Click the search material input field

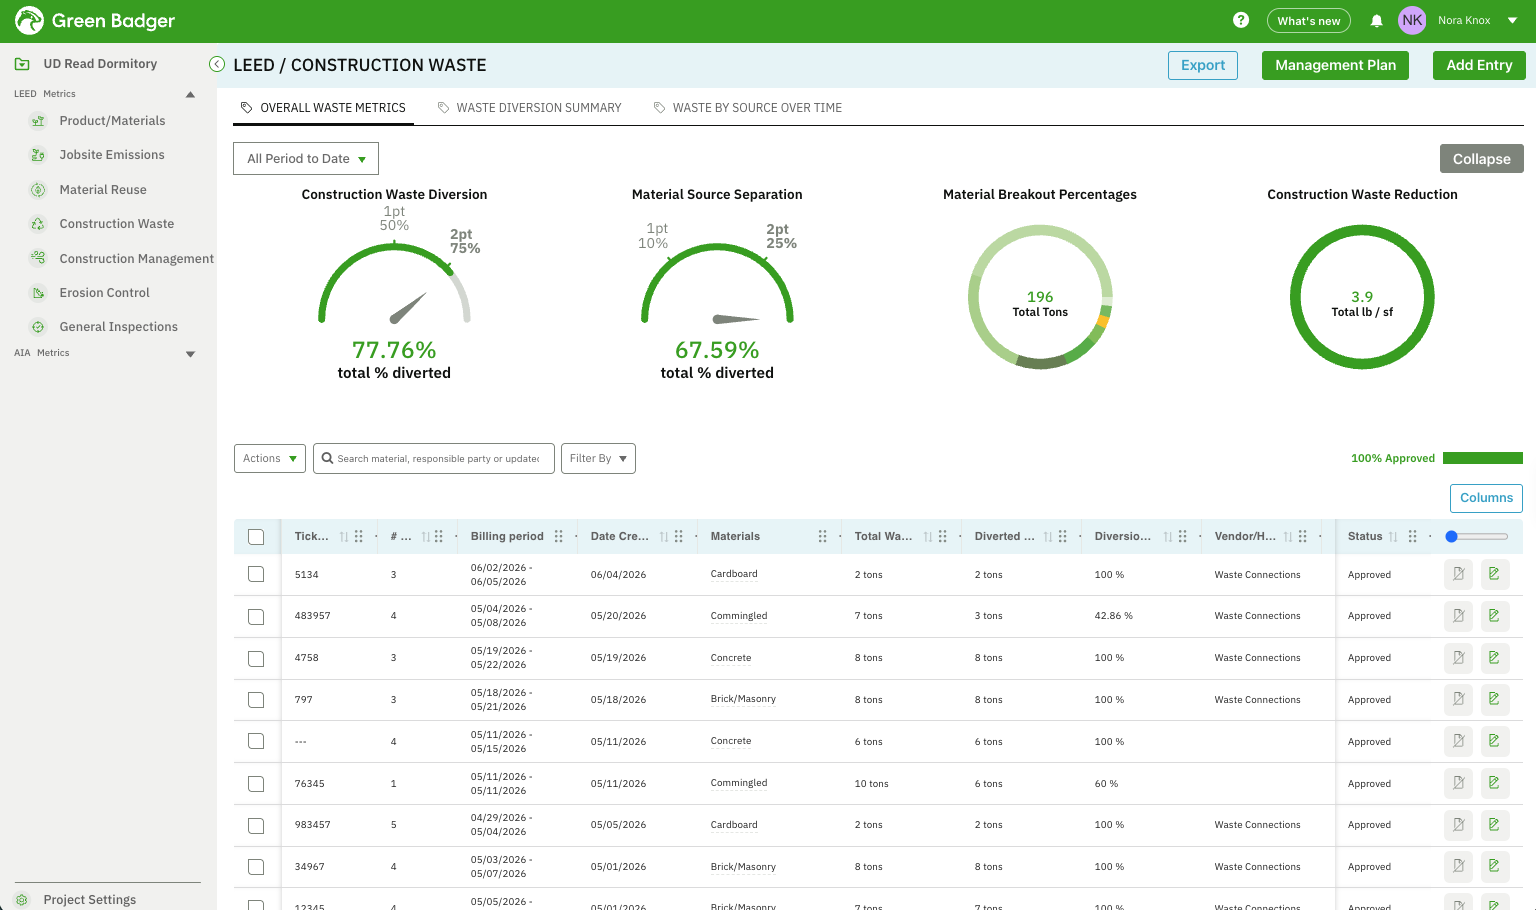click(x=434, y=459)
